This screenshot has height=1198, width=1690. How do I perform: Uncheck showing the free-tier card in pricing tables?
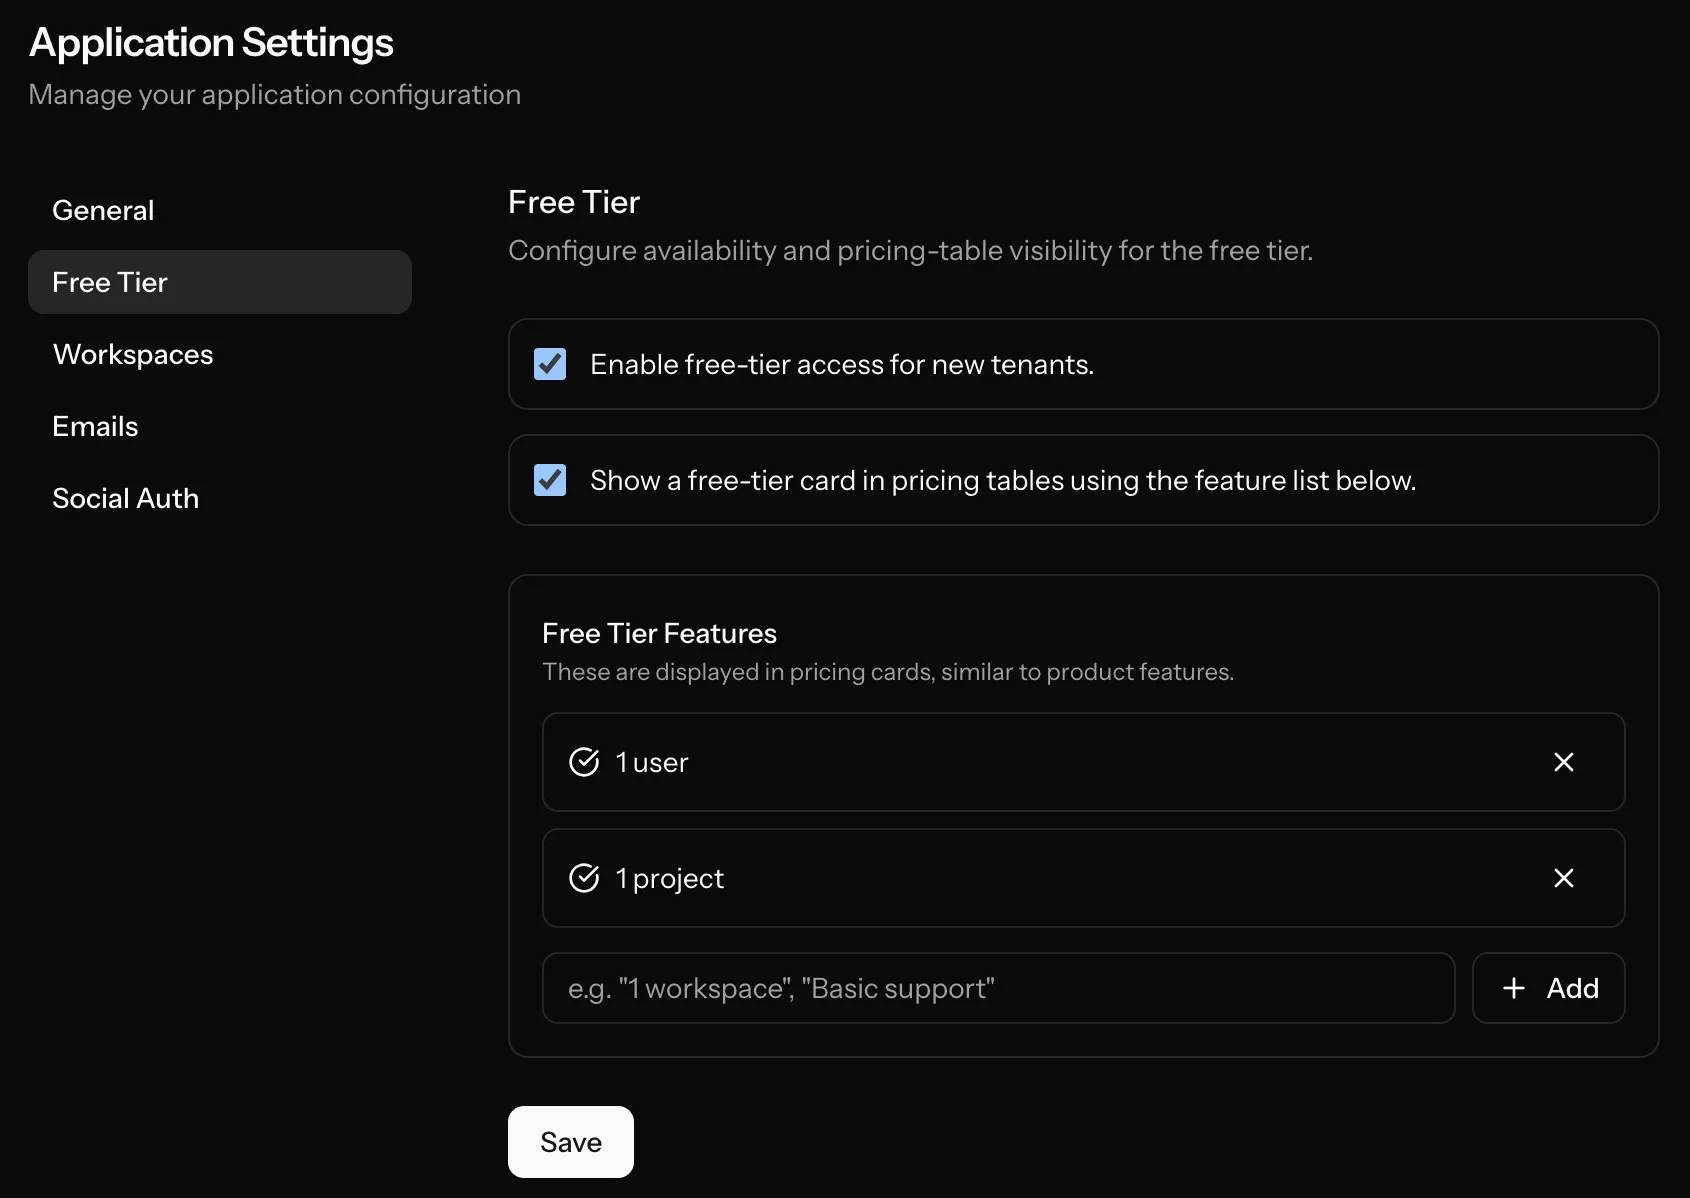(549, 480)
